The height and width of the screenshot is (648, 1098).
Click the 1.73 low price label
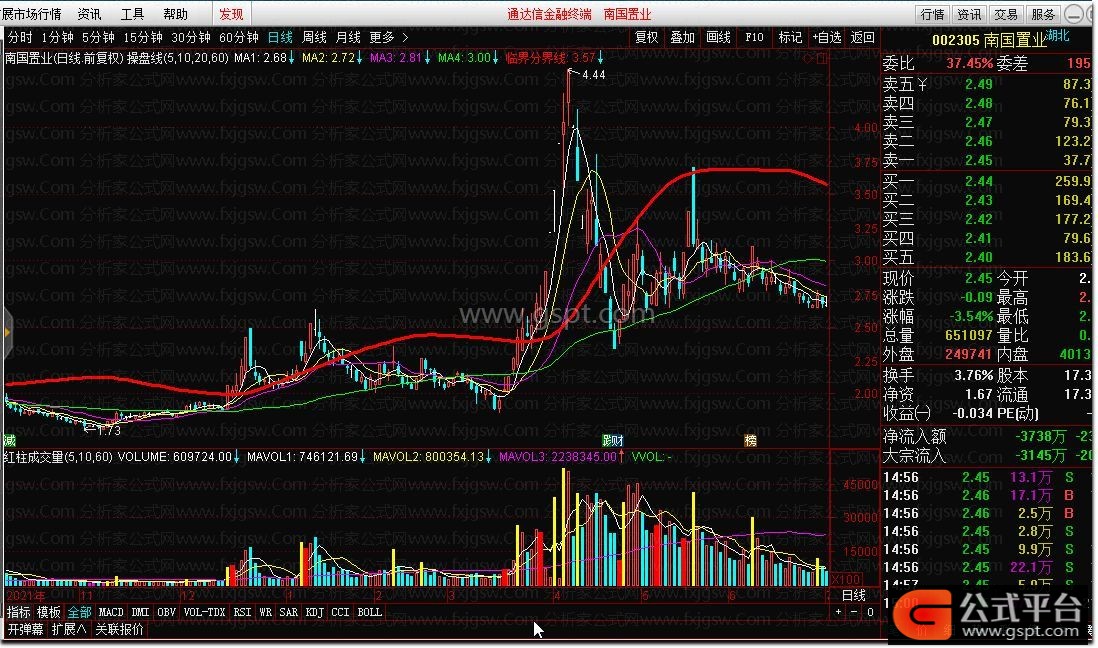pos(109,430)
